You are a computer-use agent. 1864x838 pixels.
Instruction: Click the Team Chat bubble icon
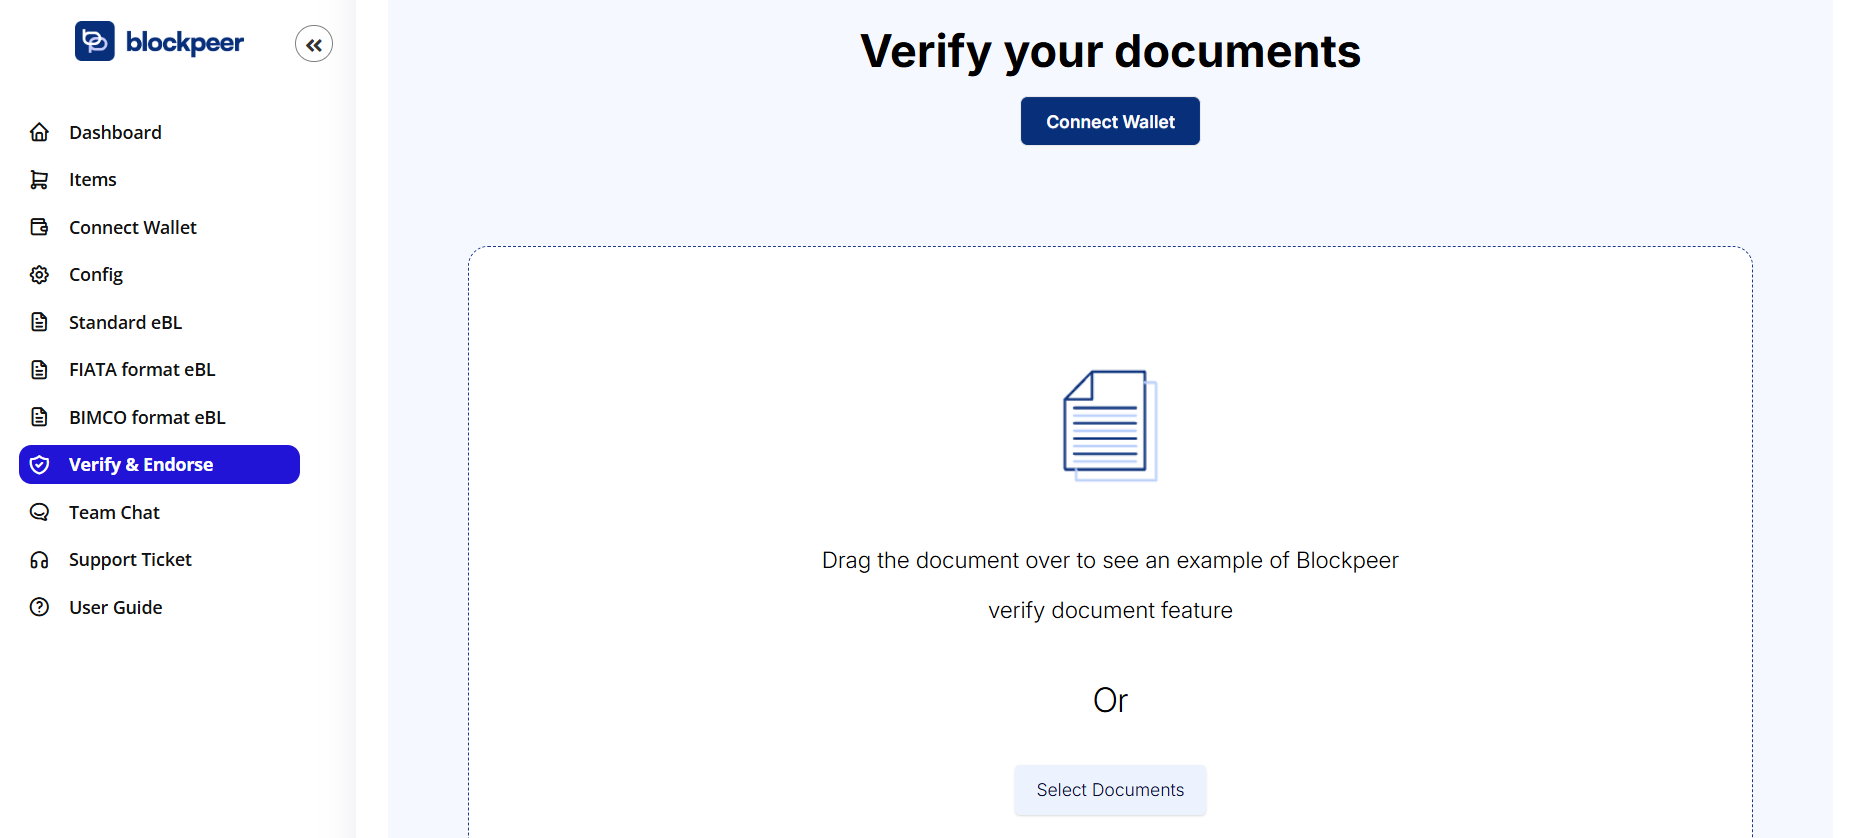point(39,512)
